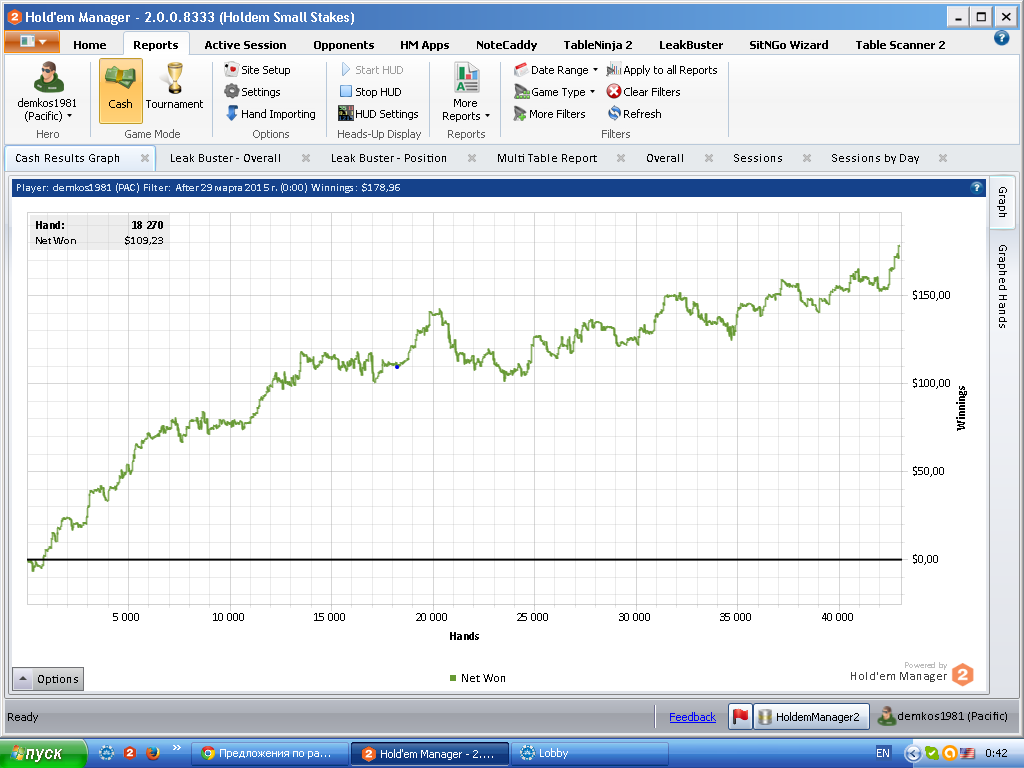Image resolution: width=1024 pixels, height=768 pixels.
Task: Close the Leak Buster - Overall tab
Action: 306,158
